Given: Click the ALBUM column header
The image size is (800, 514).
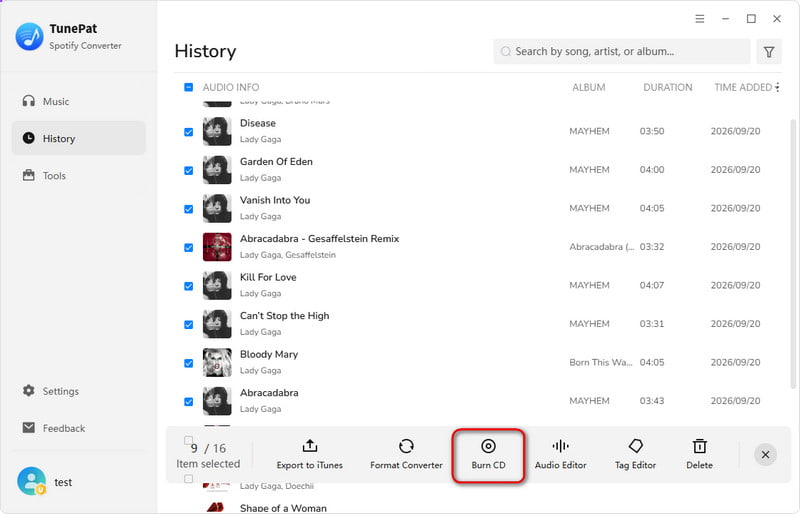Looking at the screenshot, I should (588, 87).
